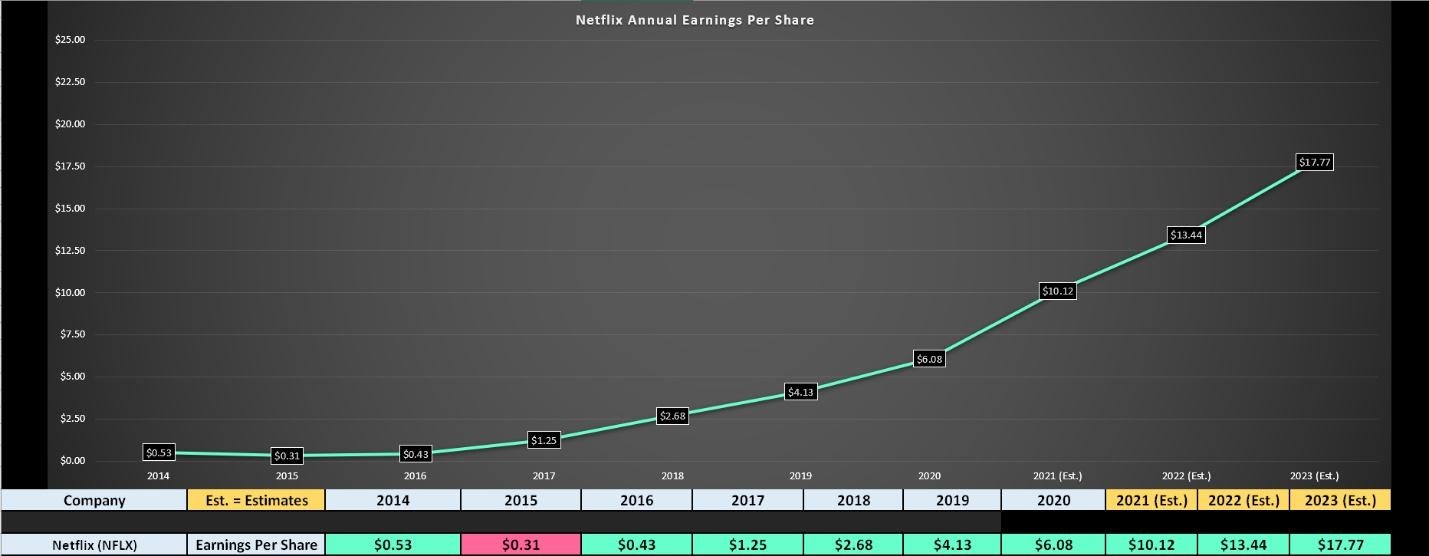The image size is (1429, 556).
Task: Select the Earnings Per Share table cell
Action: click(x=256, y=545)
